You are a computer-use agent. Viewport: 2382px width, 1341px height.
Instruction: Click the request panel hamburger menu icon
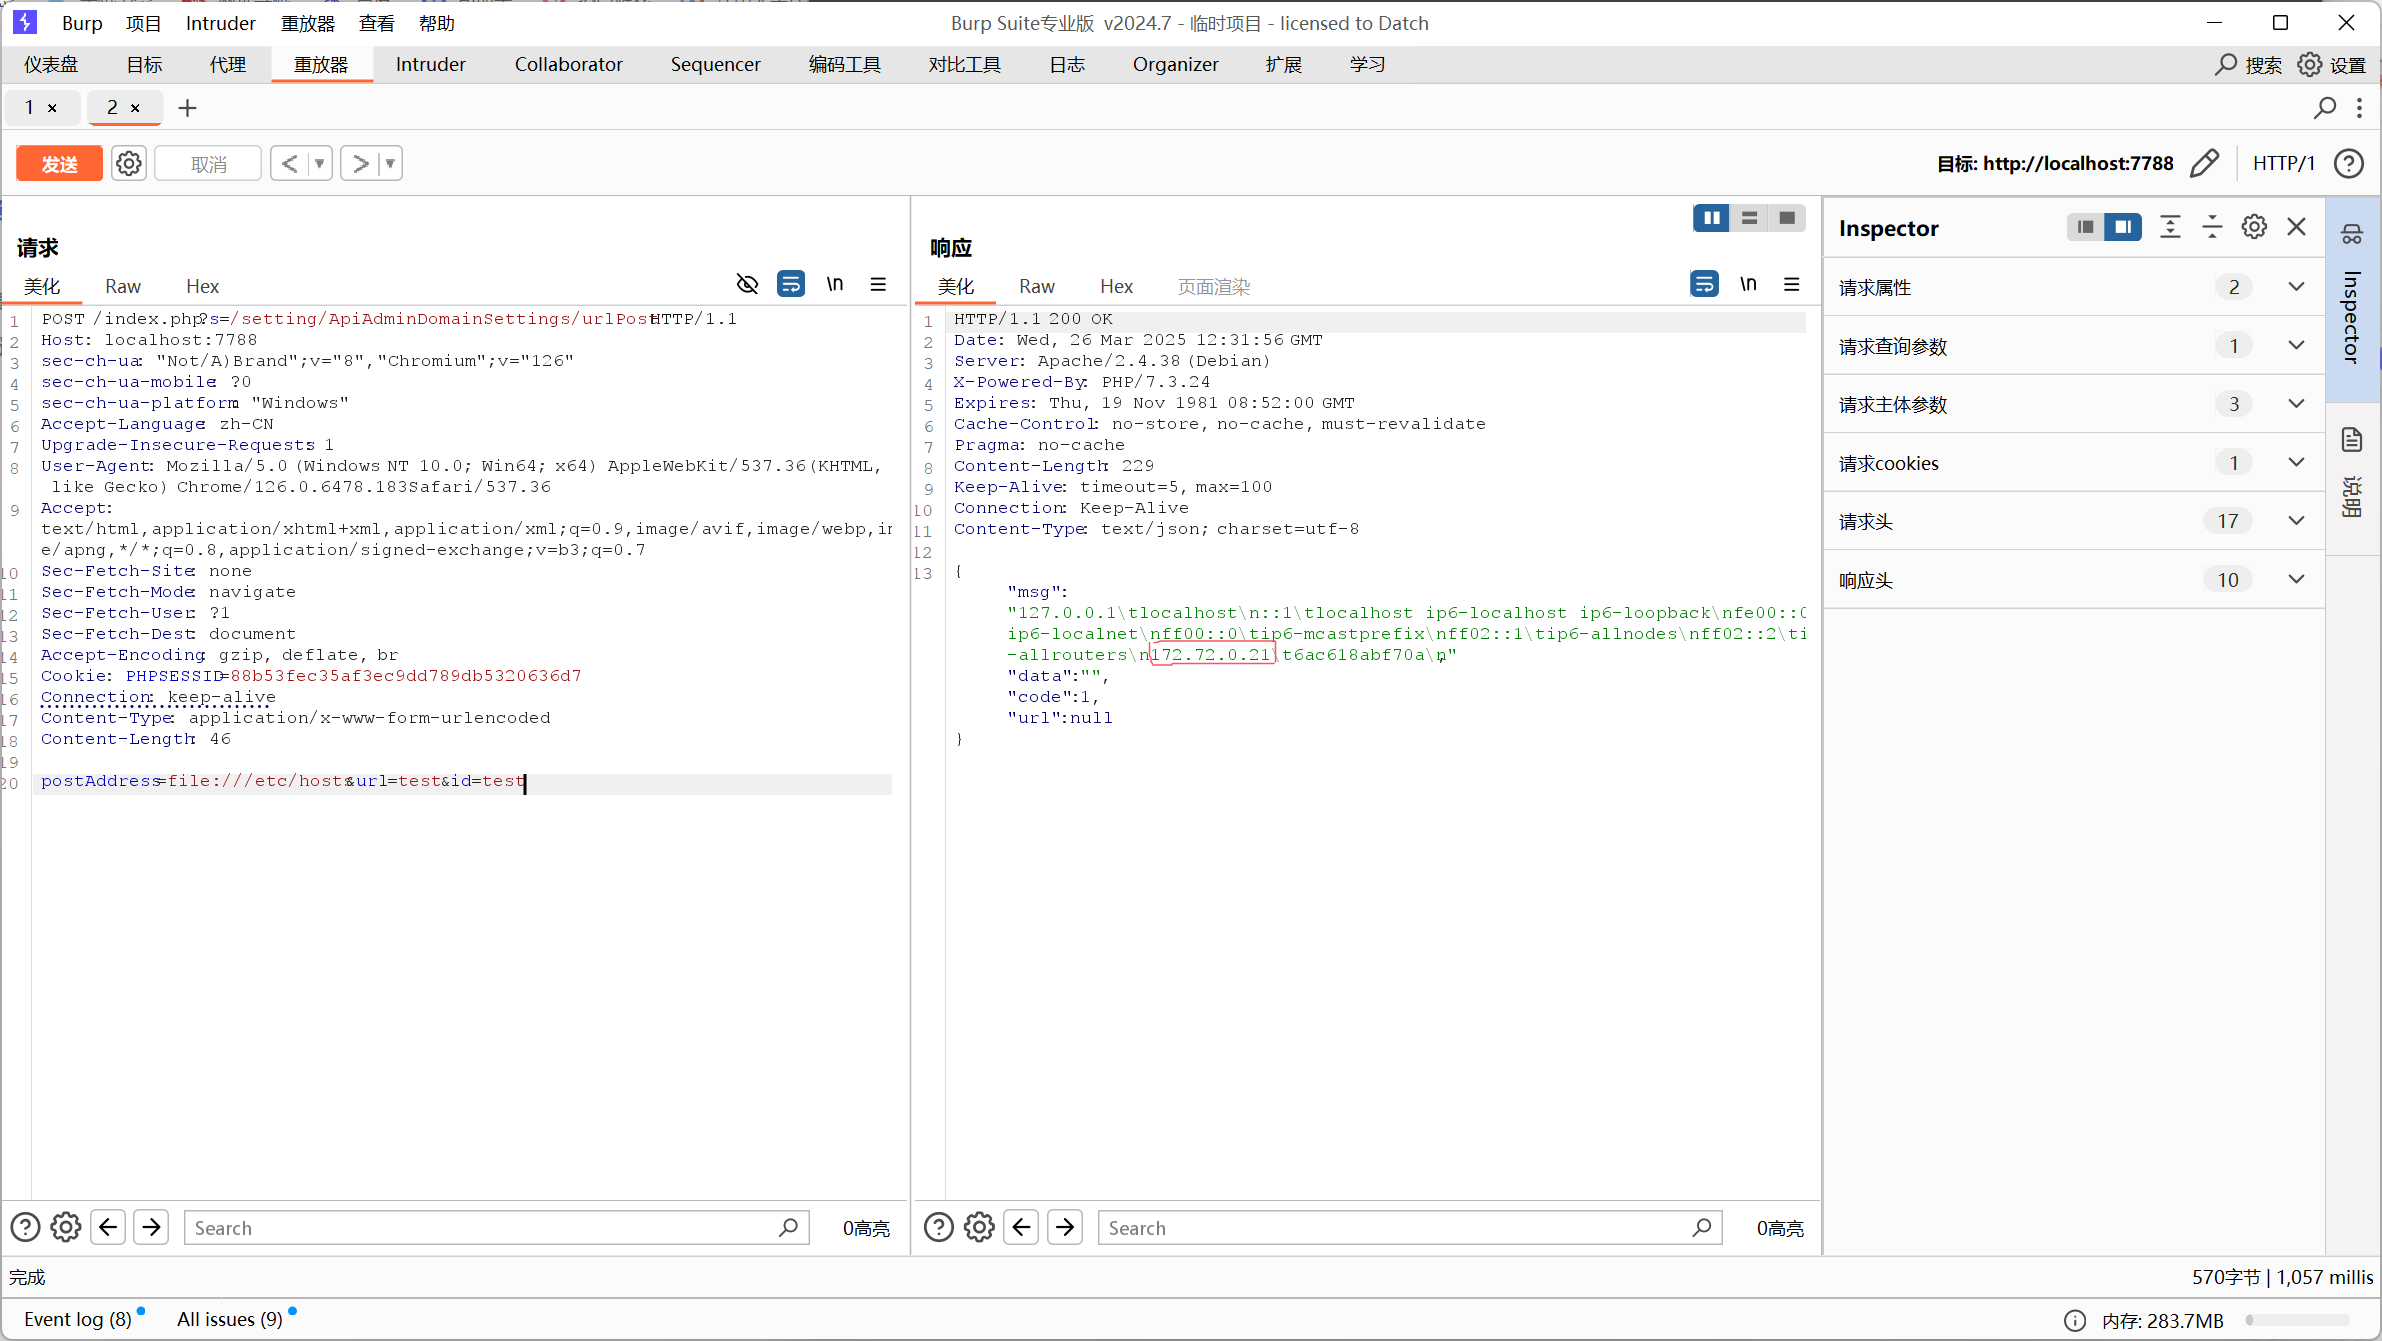(878, 285)
